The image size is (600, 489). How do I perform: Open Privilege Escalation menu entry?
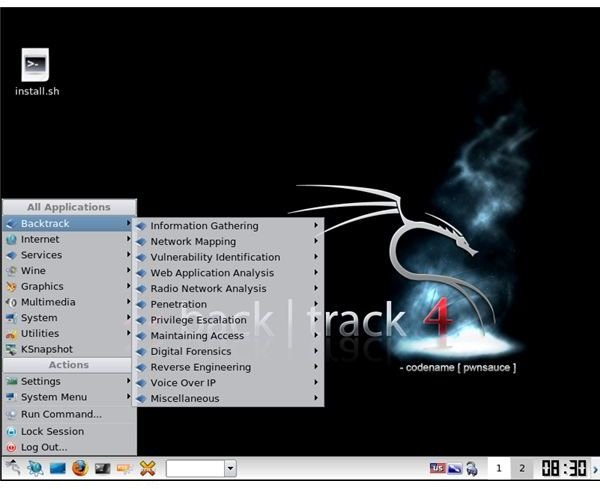click(x=228, y=320)
